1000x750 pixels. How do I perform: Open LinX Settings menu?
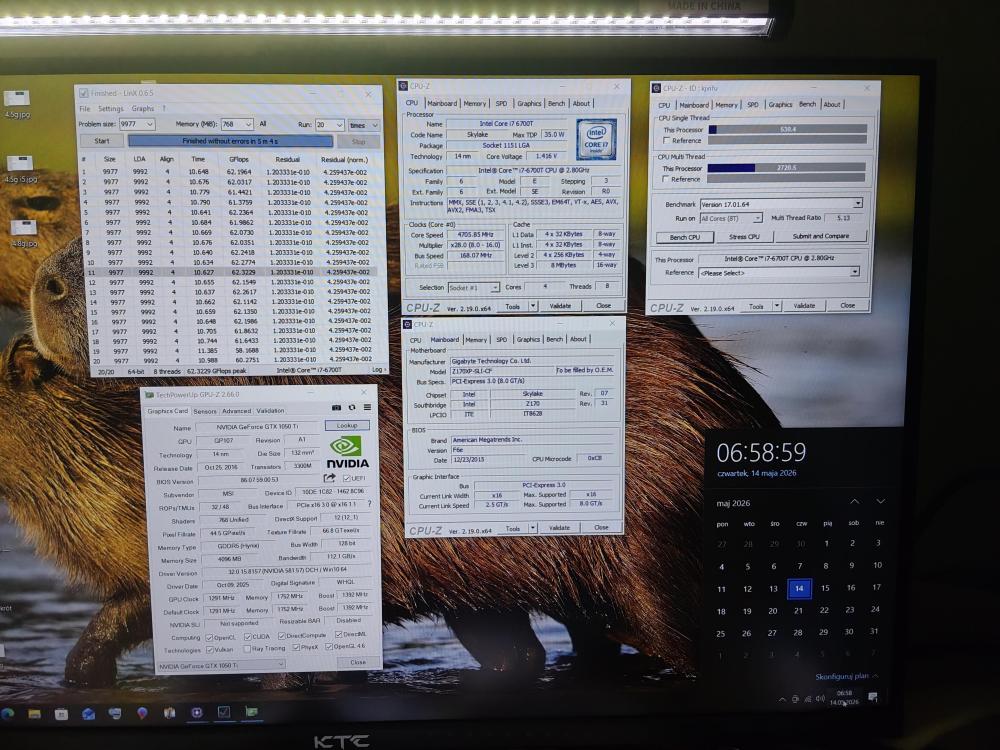(x=110, y=108)
